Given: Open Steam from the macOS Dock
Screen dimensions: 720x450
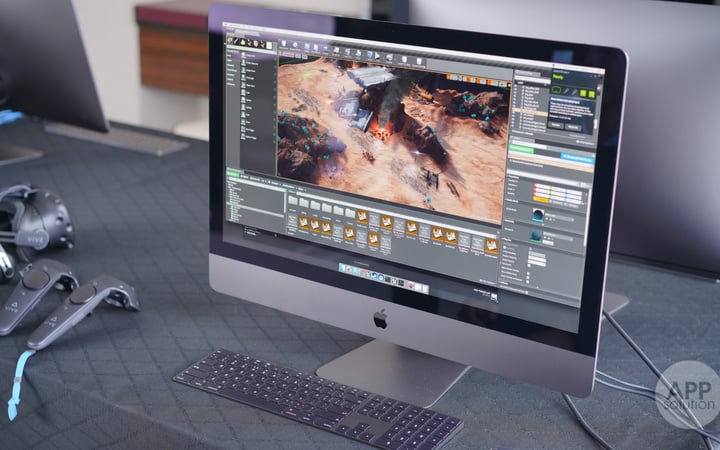Looking at the screenshot, I should coord(374,275).
